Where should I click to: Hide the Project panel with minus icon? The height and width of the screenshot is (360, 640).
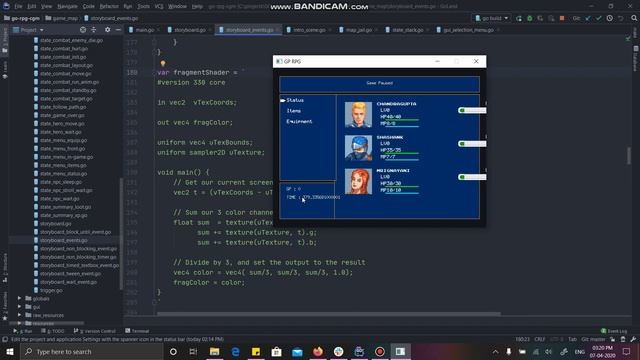118,30
